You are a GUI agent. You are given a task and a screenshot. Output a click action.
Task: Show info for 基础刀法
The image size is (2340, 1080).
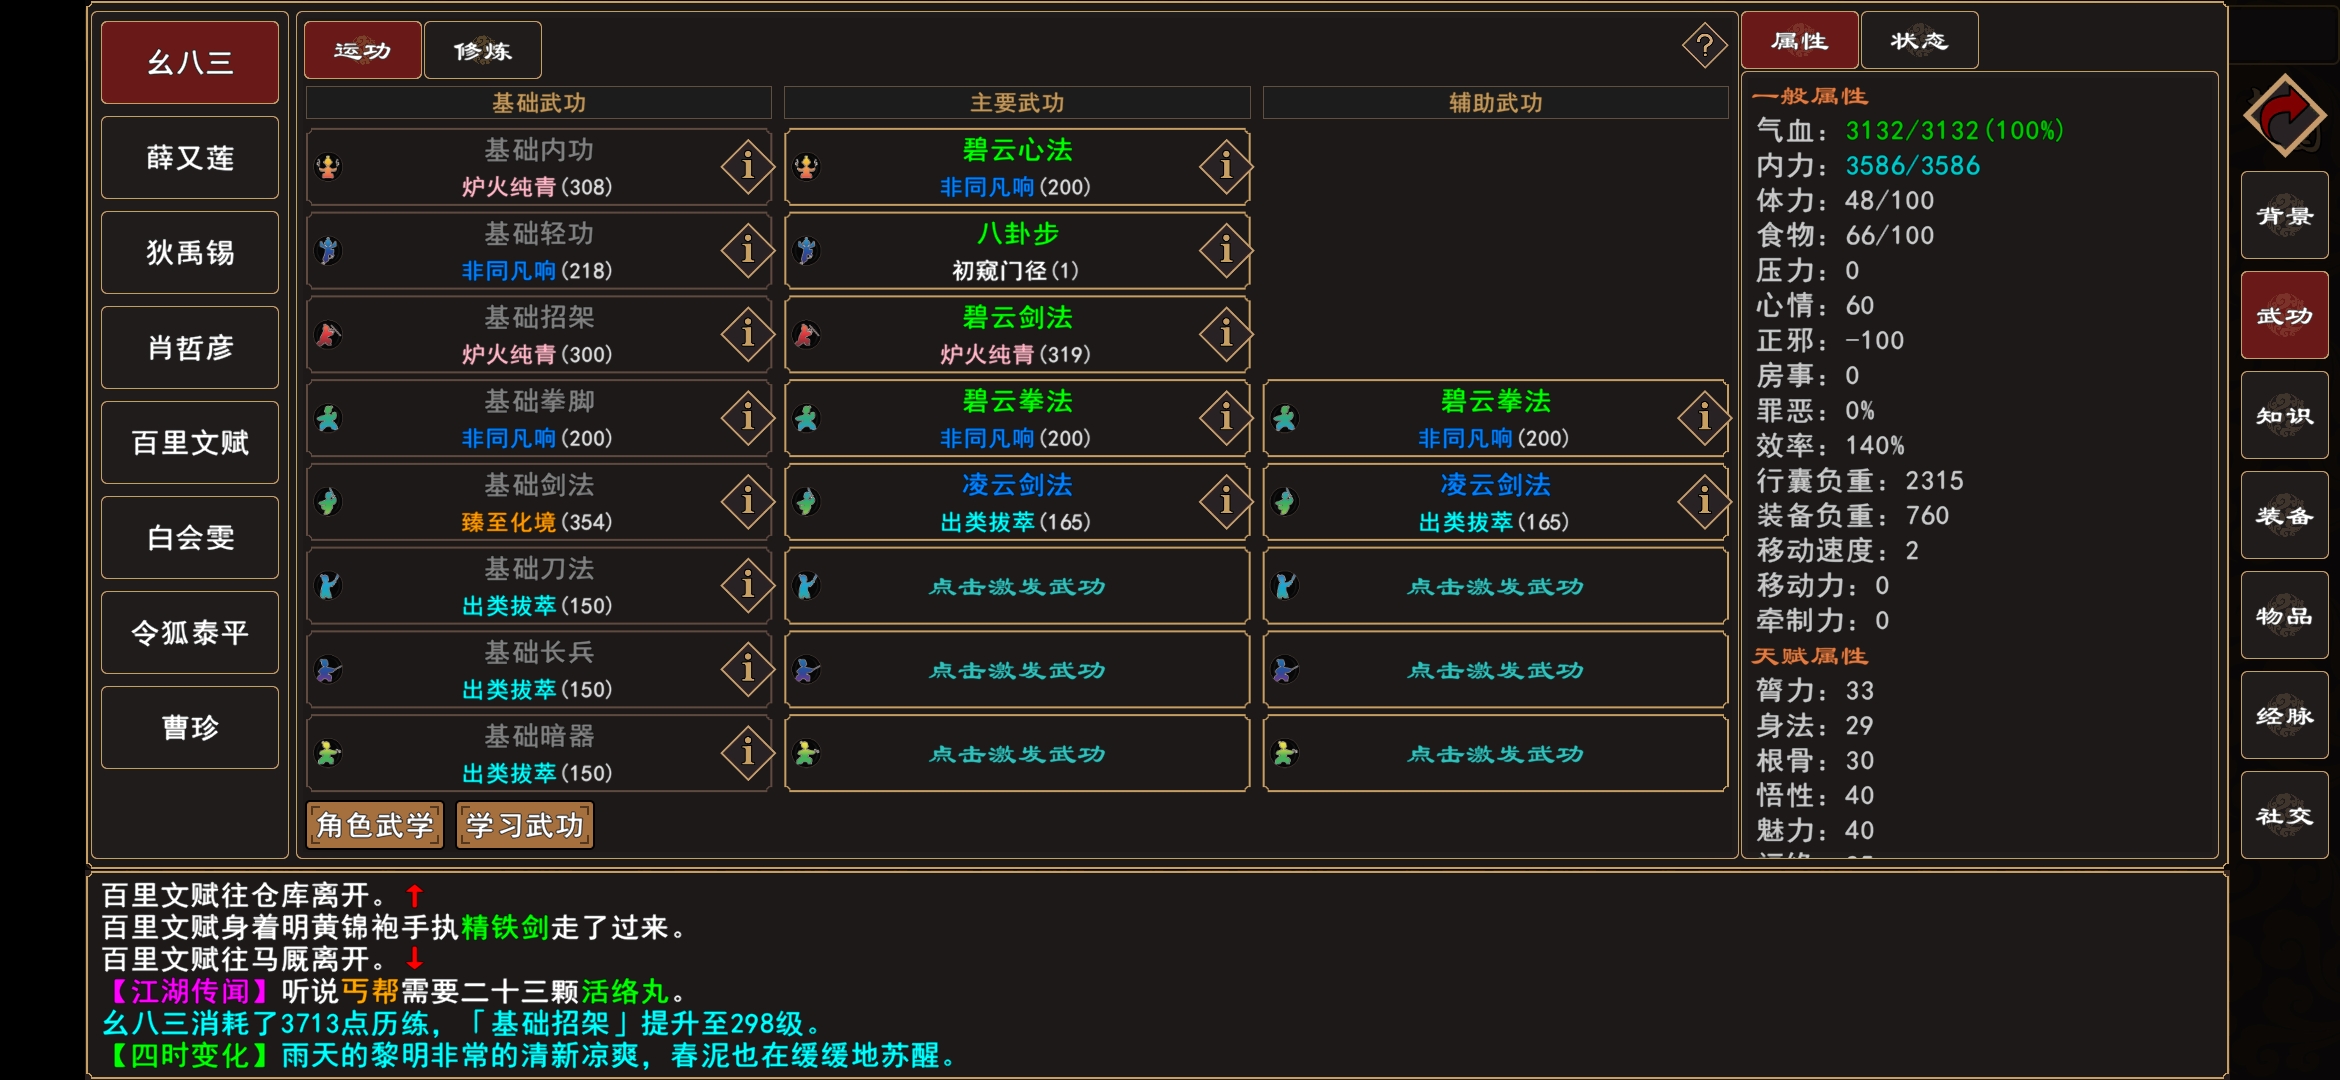(746, 585)
